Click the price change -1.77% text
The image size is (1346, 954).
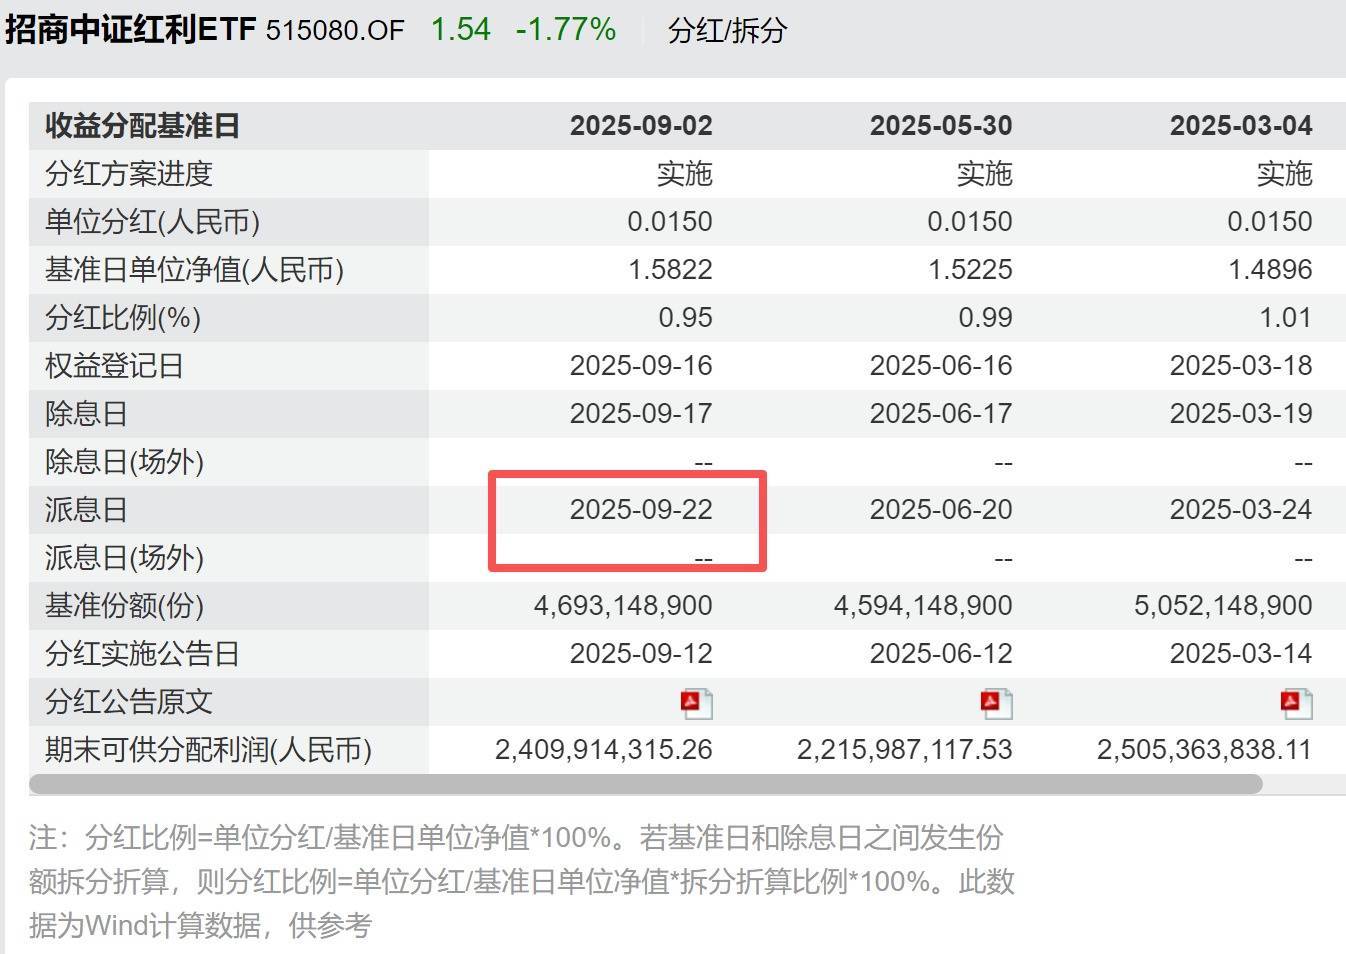coord(566,29)
